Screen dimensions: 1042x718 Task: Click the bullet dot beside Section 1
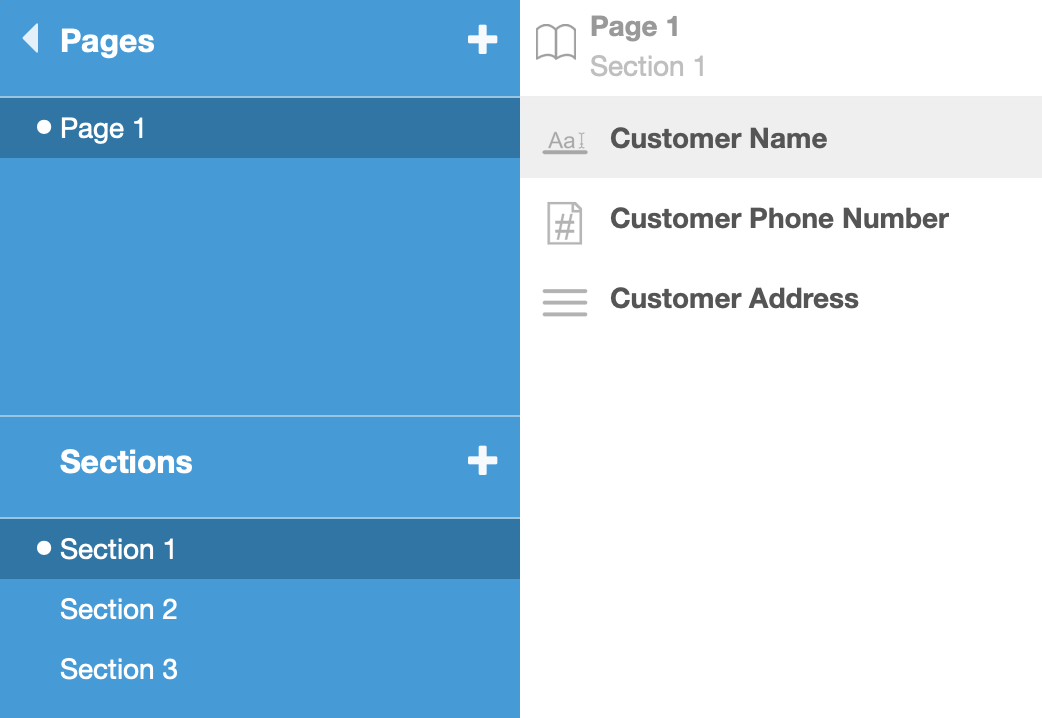coord(43,548)
